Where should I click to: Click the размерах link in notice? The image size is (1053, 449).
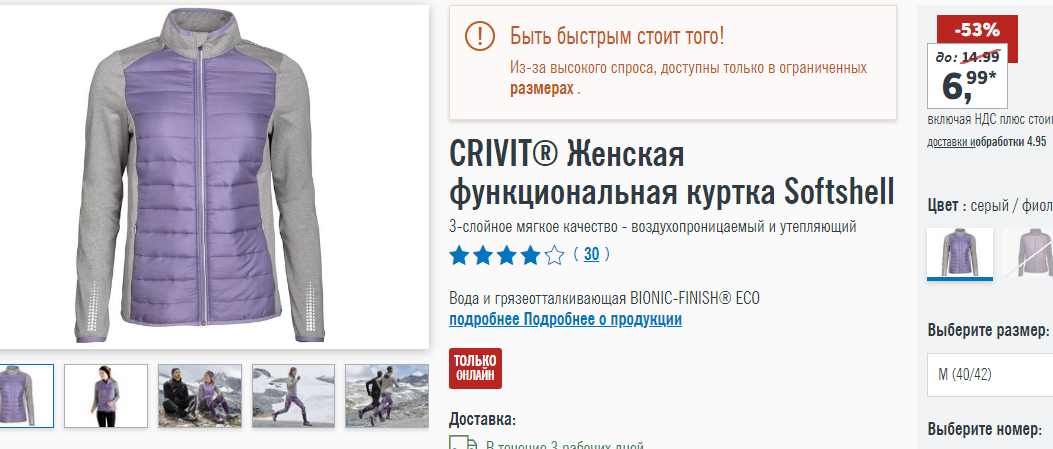[x=541, y=89]
